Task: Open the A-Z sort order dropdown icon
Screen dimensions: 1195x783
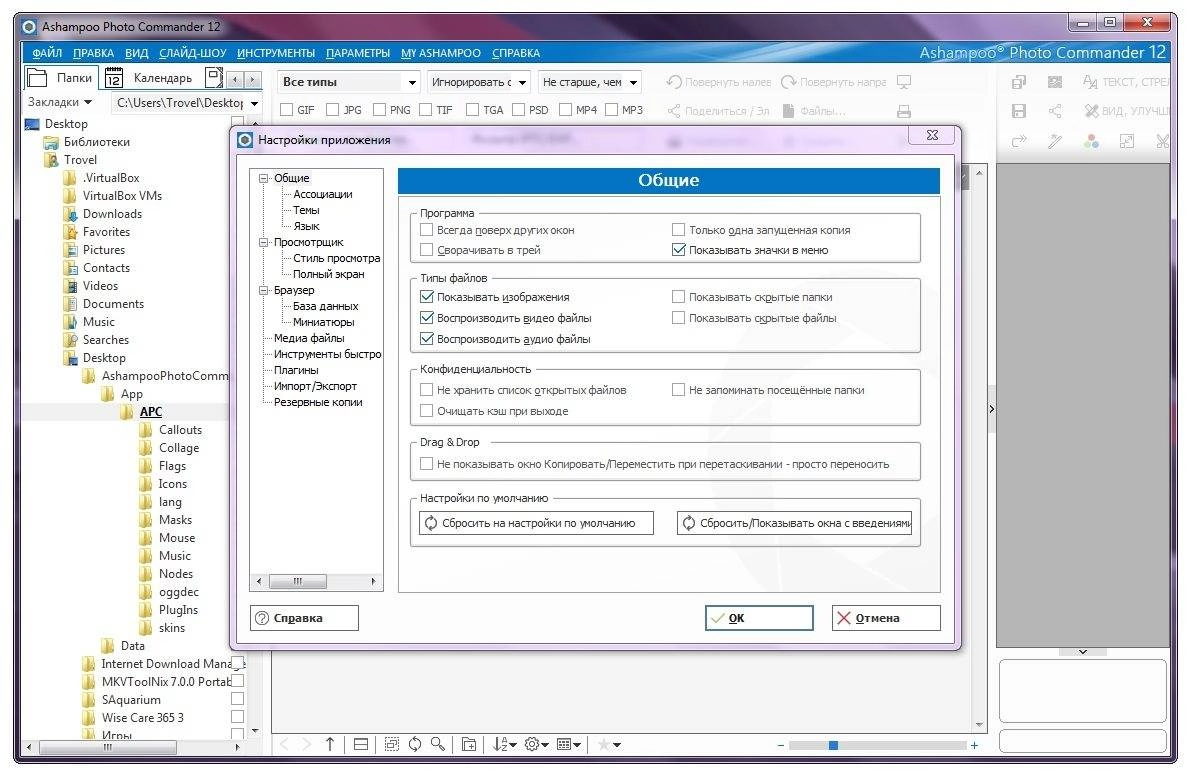Action: point(504,744)
